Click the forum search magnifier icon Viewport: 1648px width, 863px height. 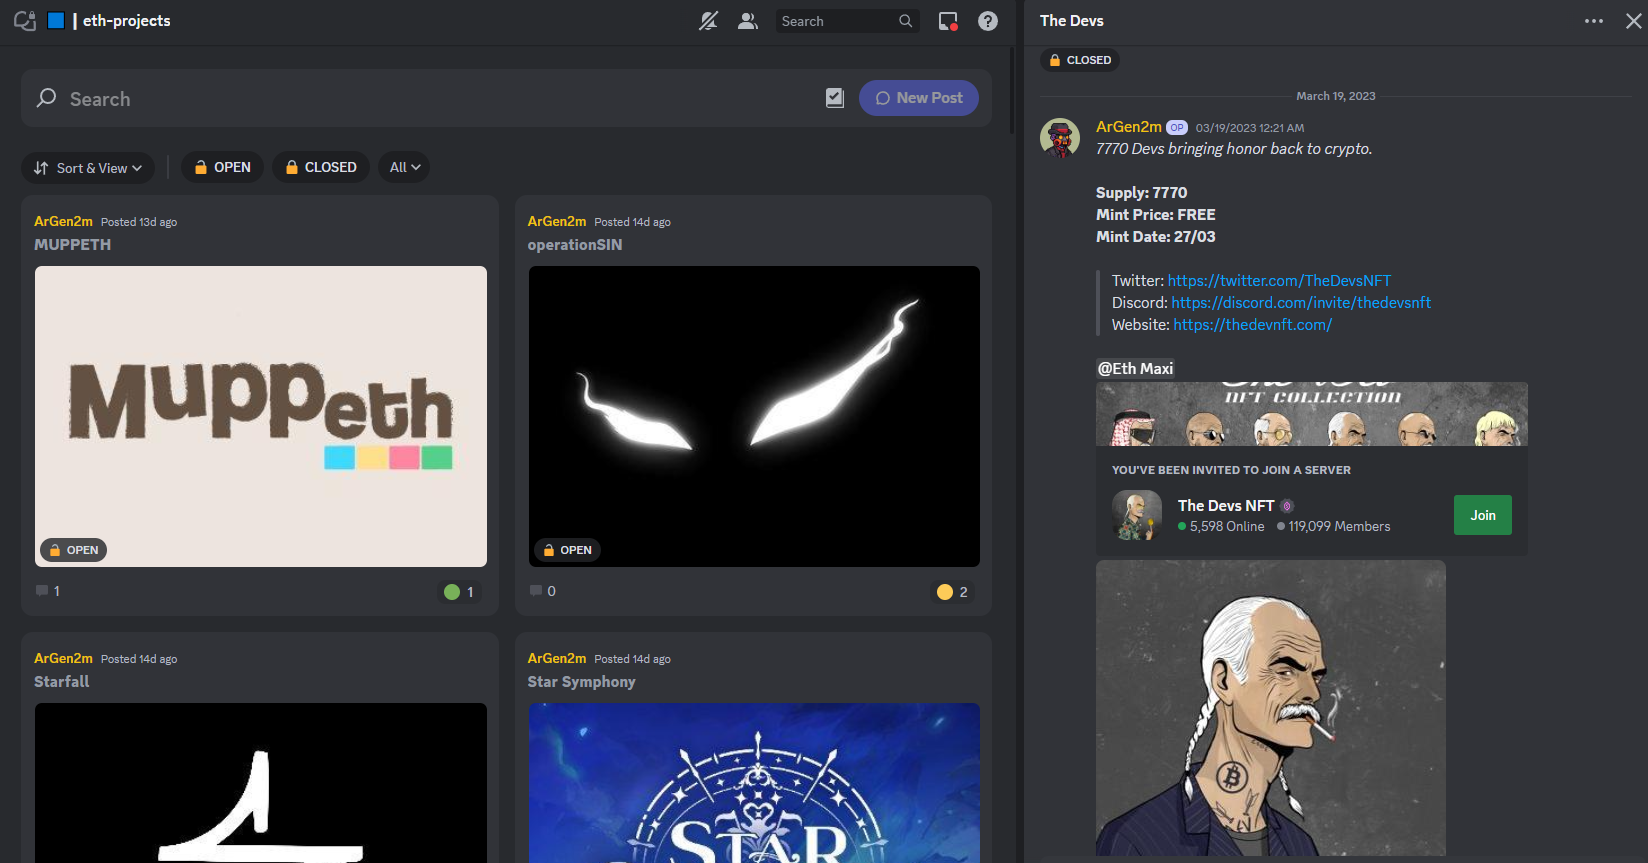click(x=46, y=98)
